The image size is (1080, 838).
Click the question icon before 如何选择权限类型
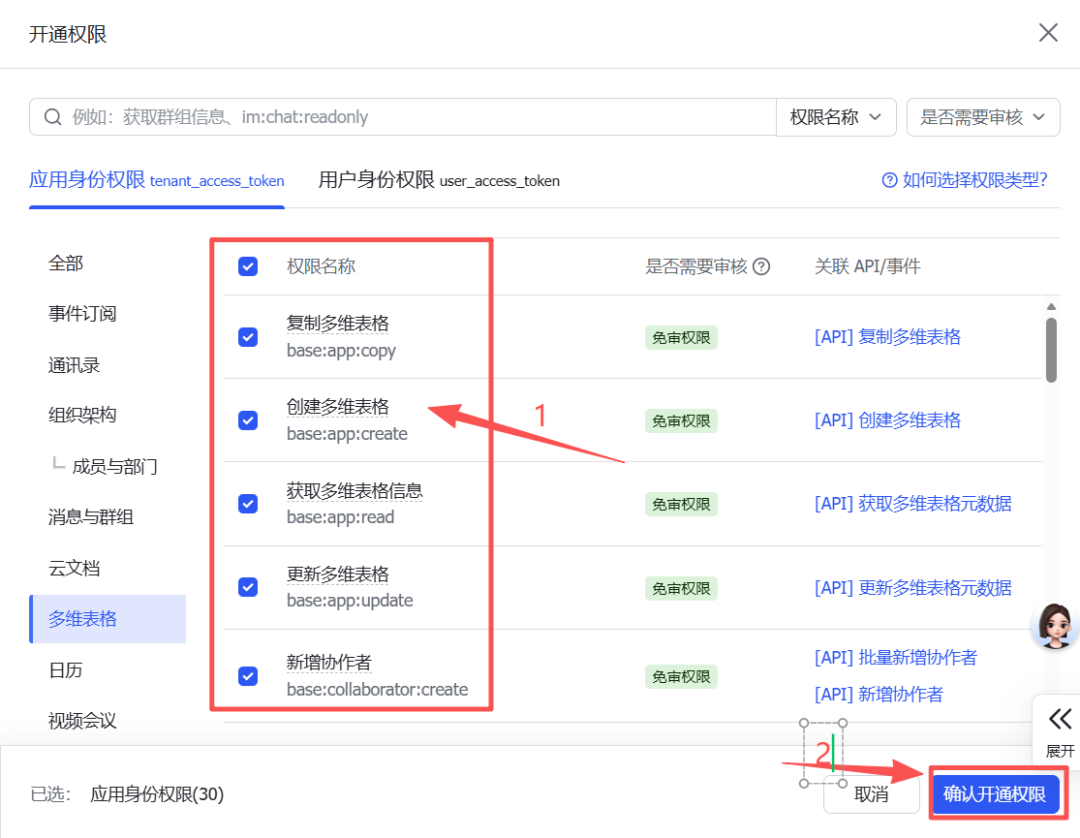pyautogui.click(x=889, y=180)
